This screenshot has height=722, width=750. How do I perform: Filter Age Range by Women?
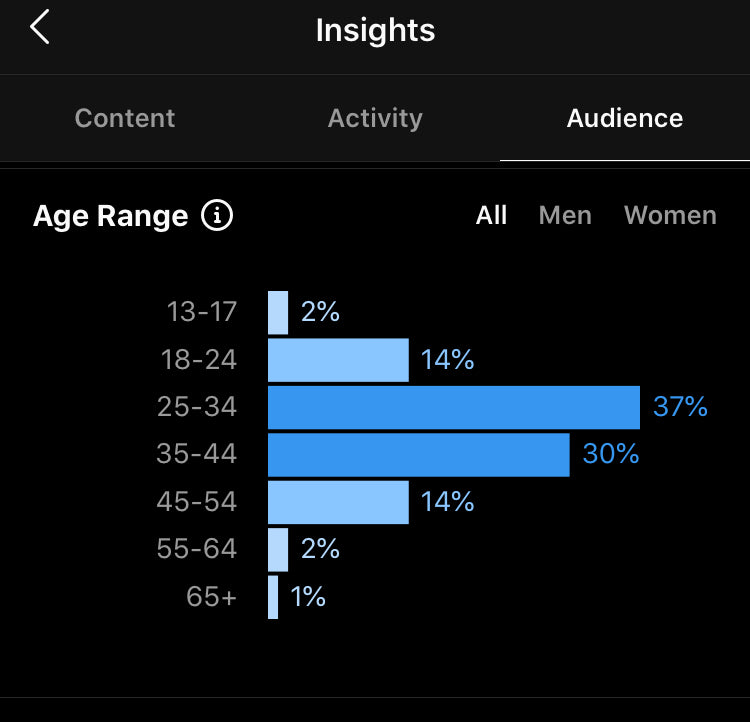670,215
